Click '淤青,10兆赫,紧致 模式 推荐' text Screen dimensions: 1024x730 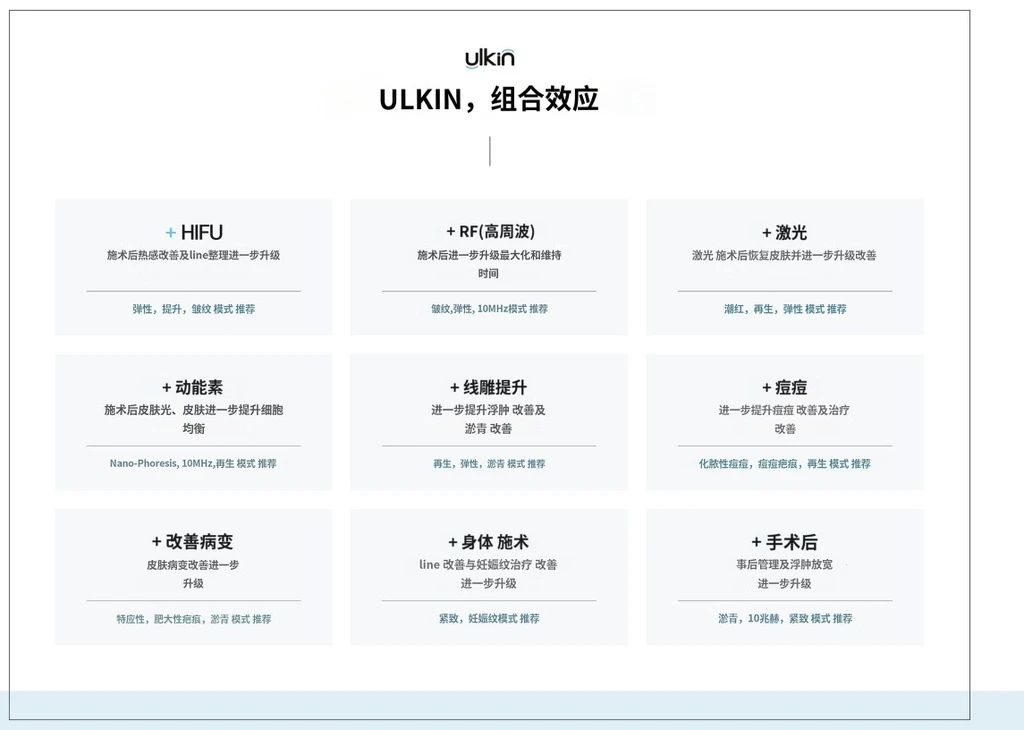click(x=785, y=618)
